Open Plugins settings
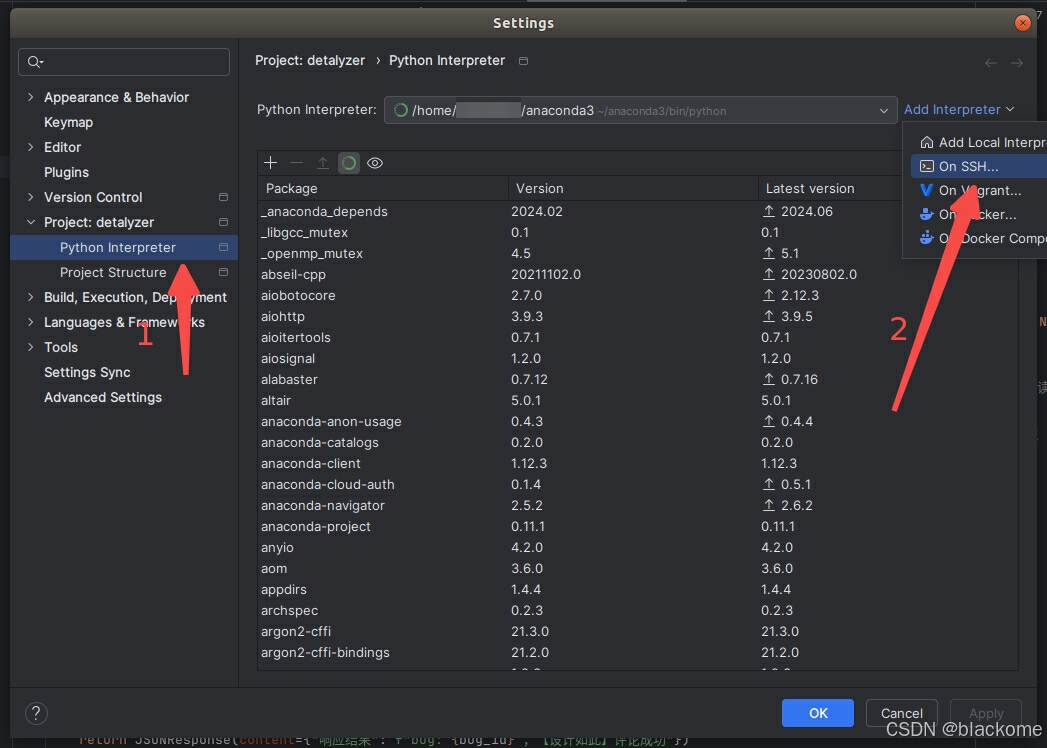 tap(66, 172)
